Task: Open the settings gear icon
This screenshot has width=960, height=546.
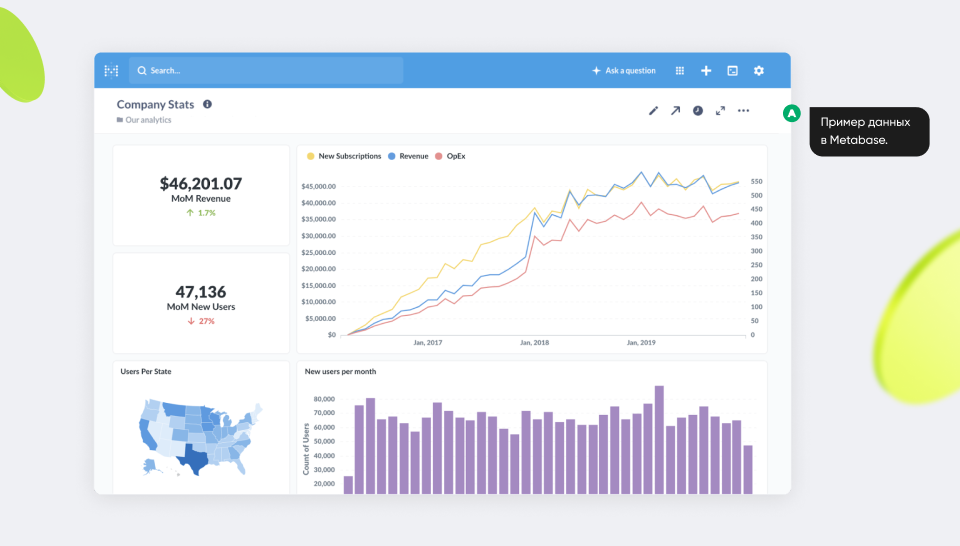Action: (759, 71)
